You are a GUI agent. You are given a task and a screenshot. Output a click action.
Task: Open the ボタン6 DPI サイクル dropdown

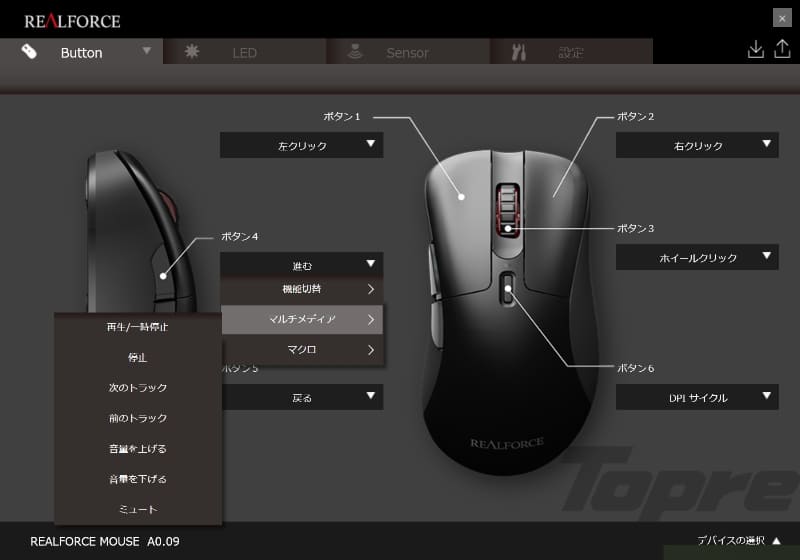coord(697,397)
